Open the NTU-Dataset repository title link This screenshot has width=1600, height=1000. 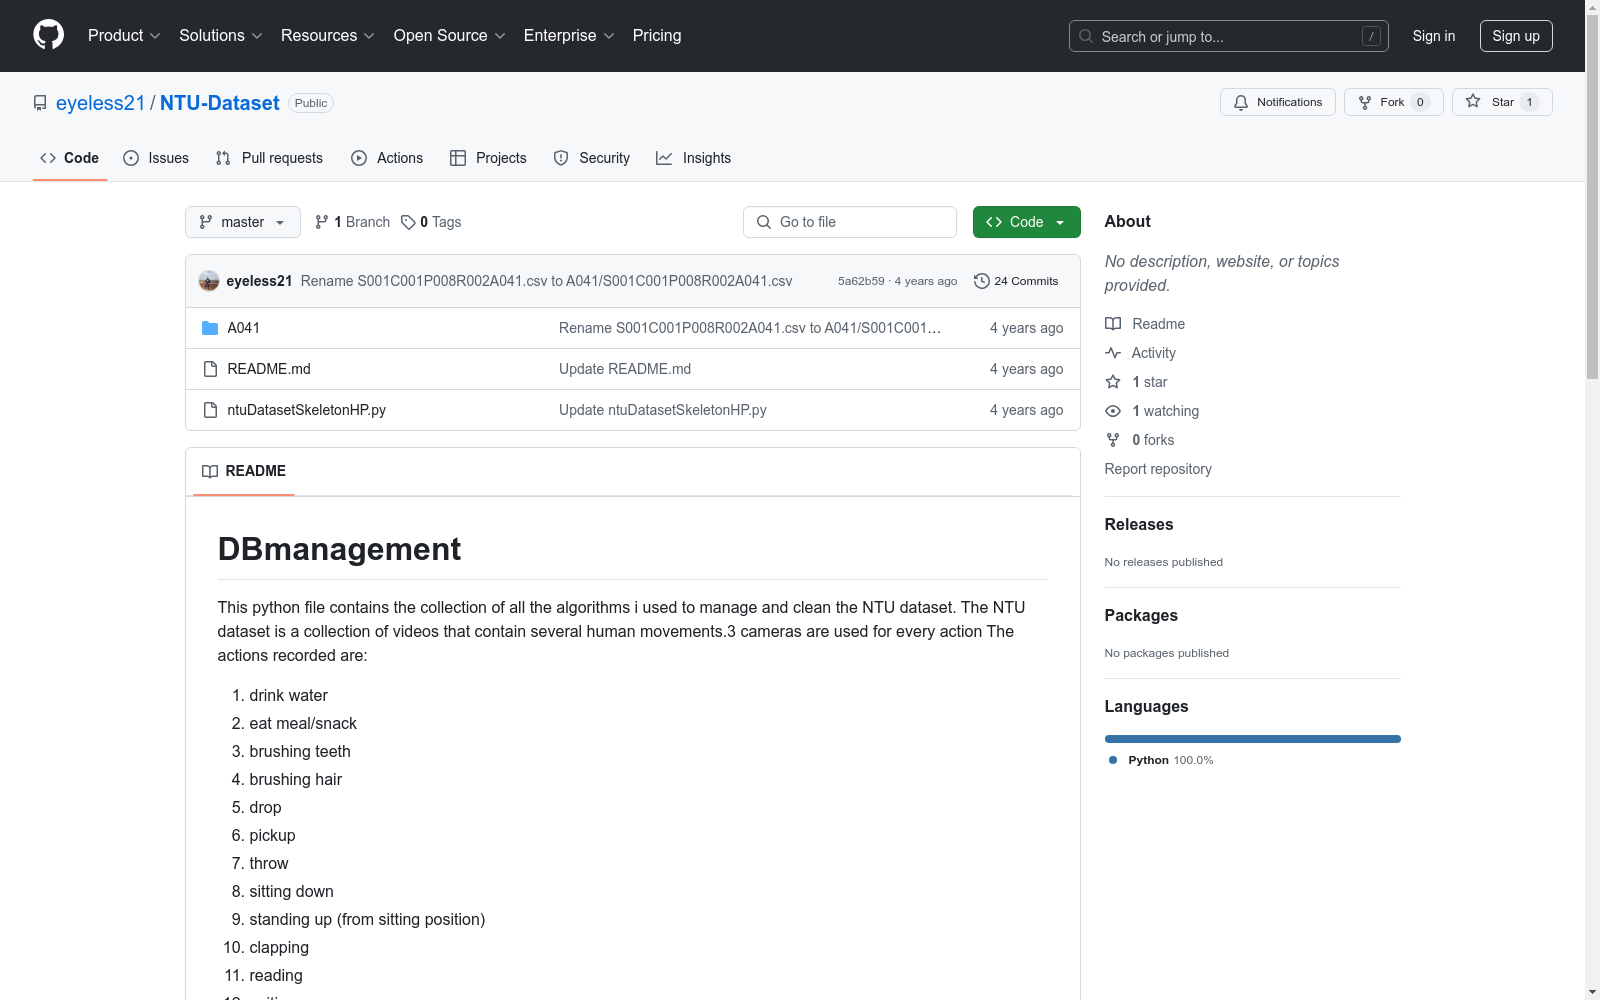220,103
